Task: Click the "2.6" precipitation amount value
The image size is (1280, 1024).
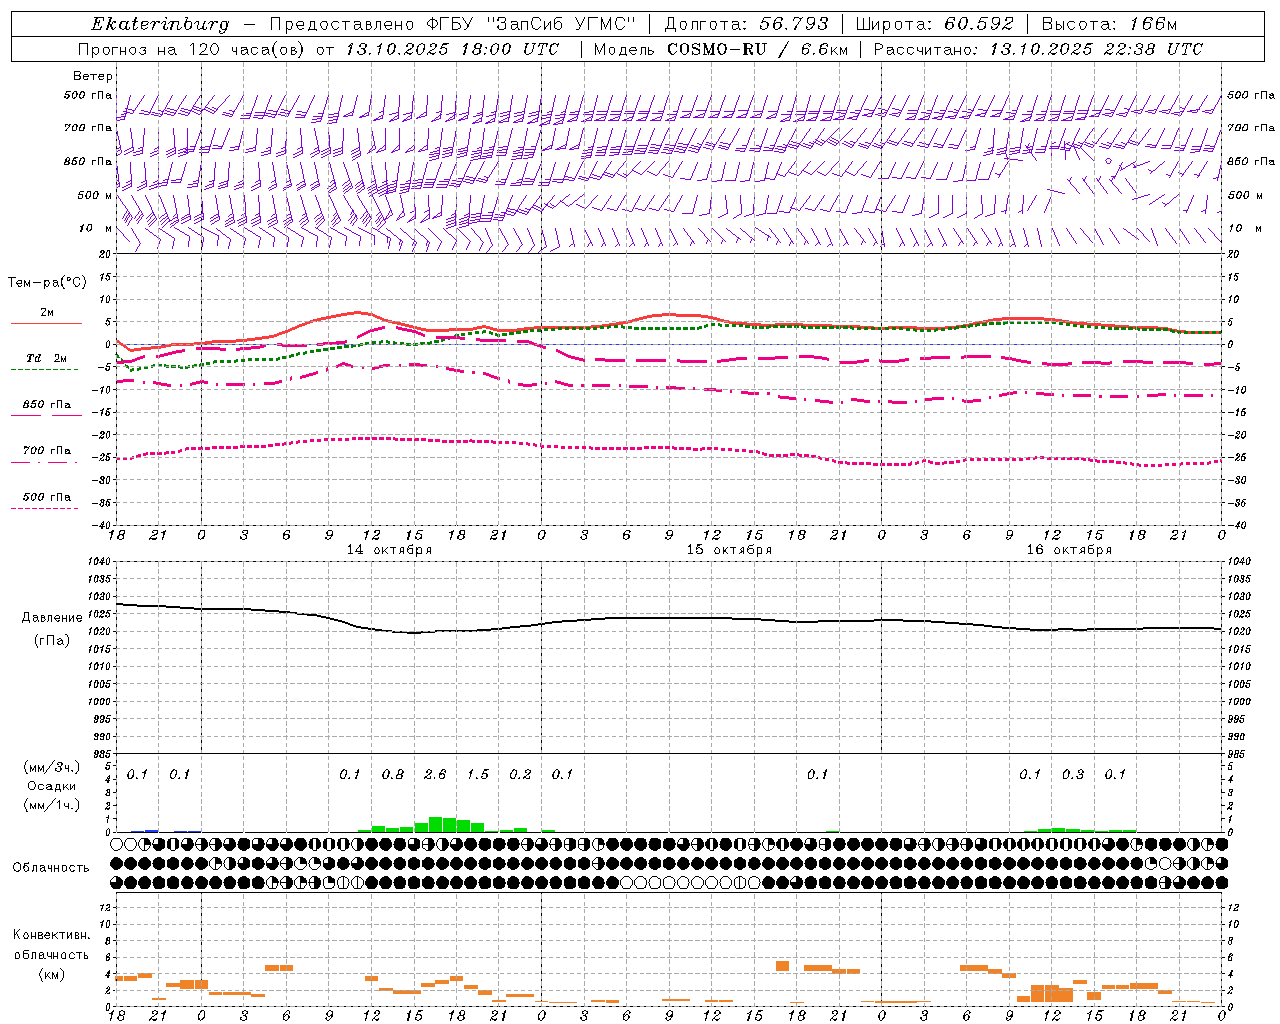Action: point(435,775)
